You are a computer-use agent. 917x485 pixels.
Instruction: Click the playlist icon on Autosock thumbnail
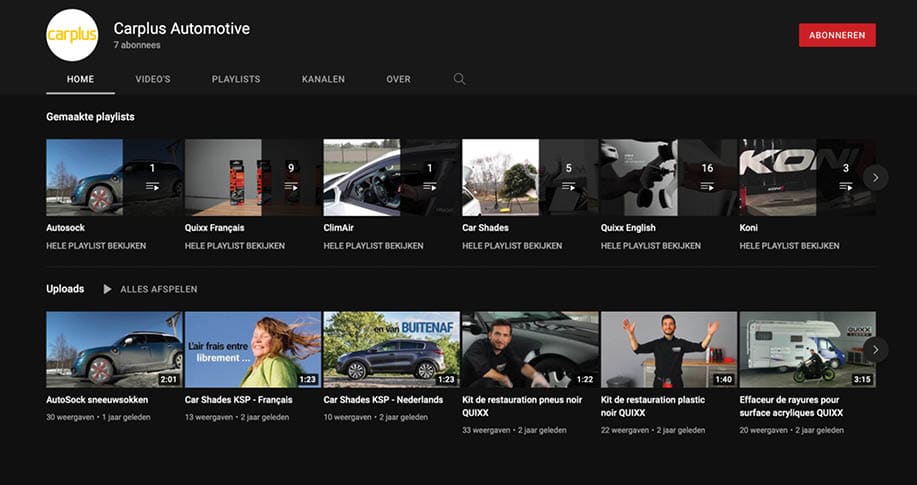(152, 187)
